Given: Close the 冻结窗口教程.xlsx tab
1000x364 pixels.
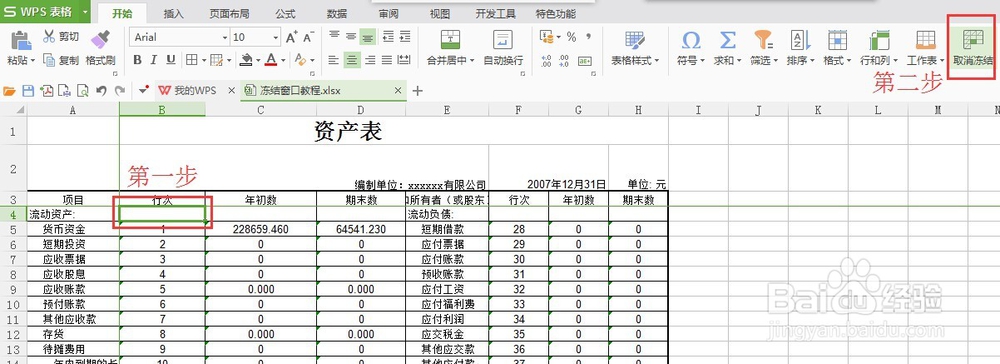Looking at the screenshot, I should click(399, 91).
